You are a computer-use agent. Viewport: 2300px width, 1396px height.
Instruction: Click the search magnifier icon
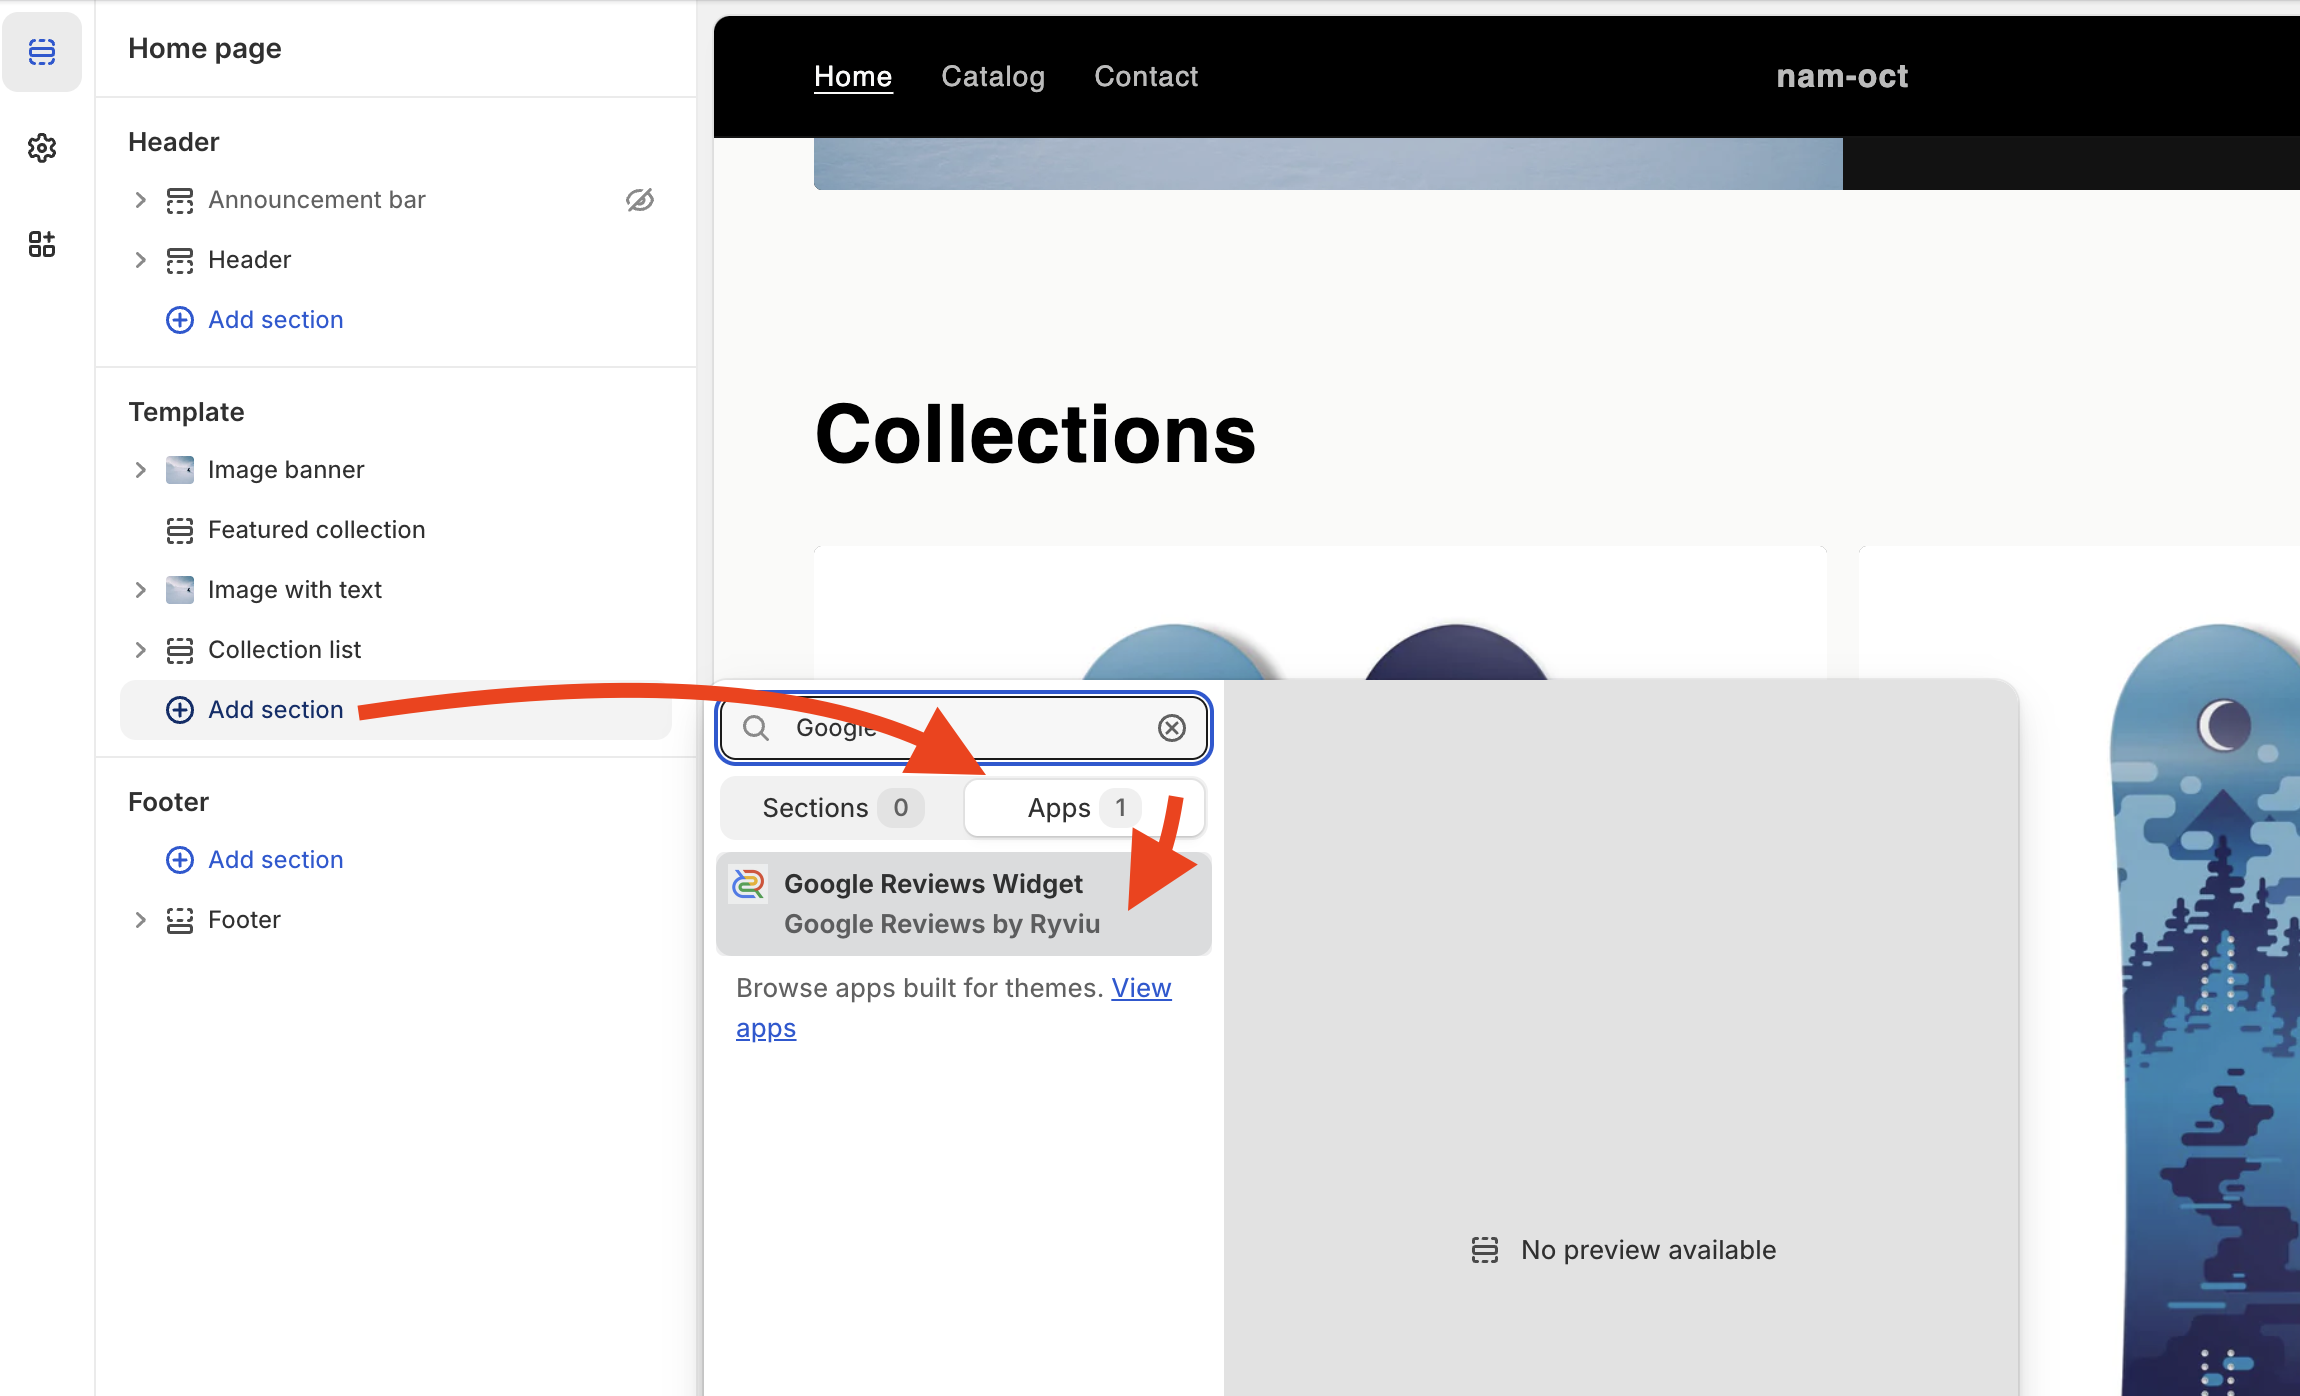756,728
